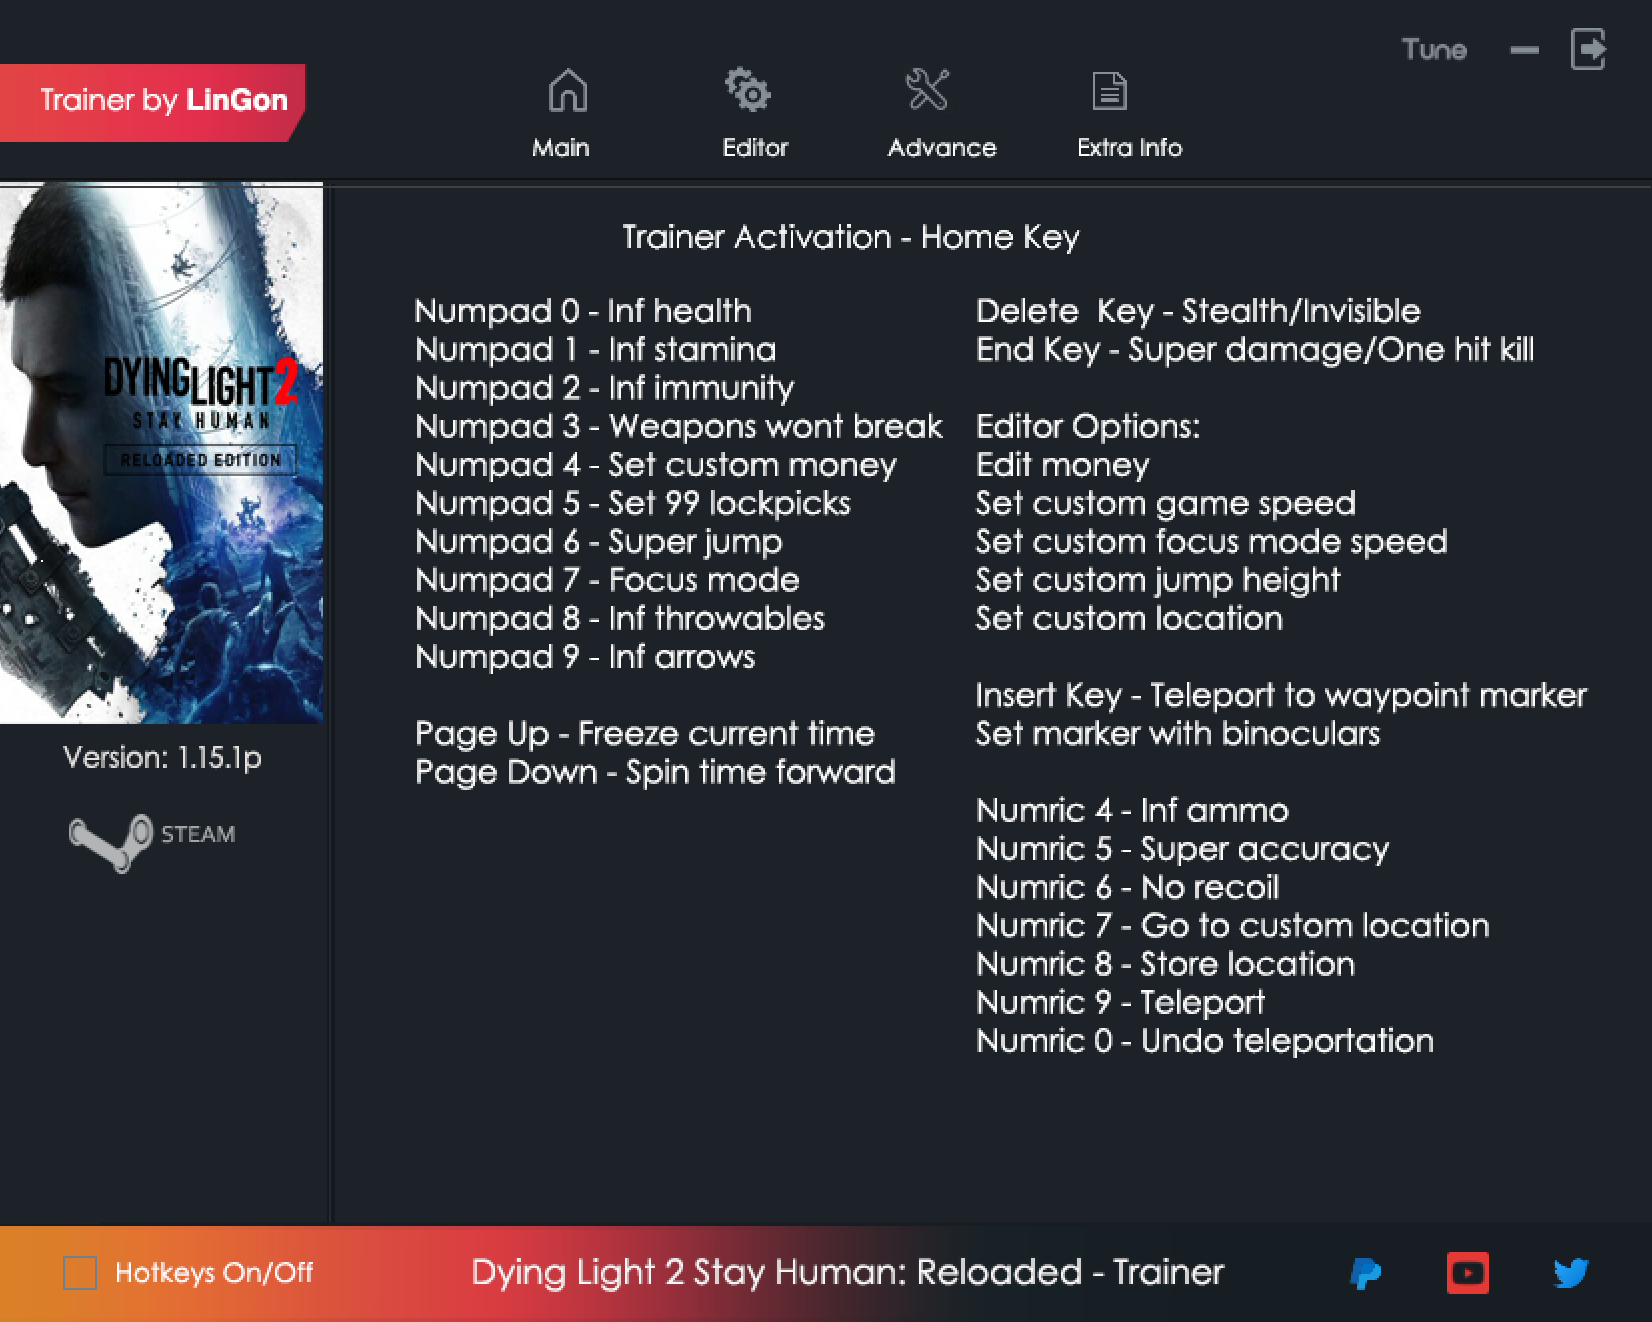Screen dimensions: 1652x1322
Task: Click 'Numric 7 - Go to custom location'
Action: (1233, 925)
